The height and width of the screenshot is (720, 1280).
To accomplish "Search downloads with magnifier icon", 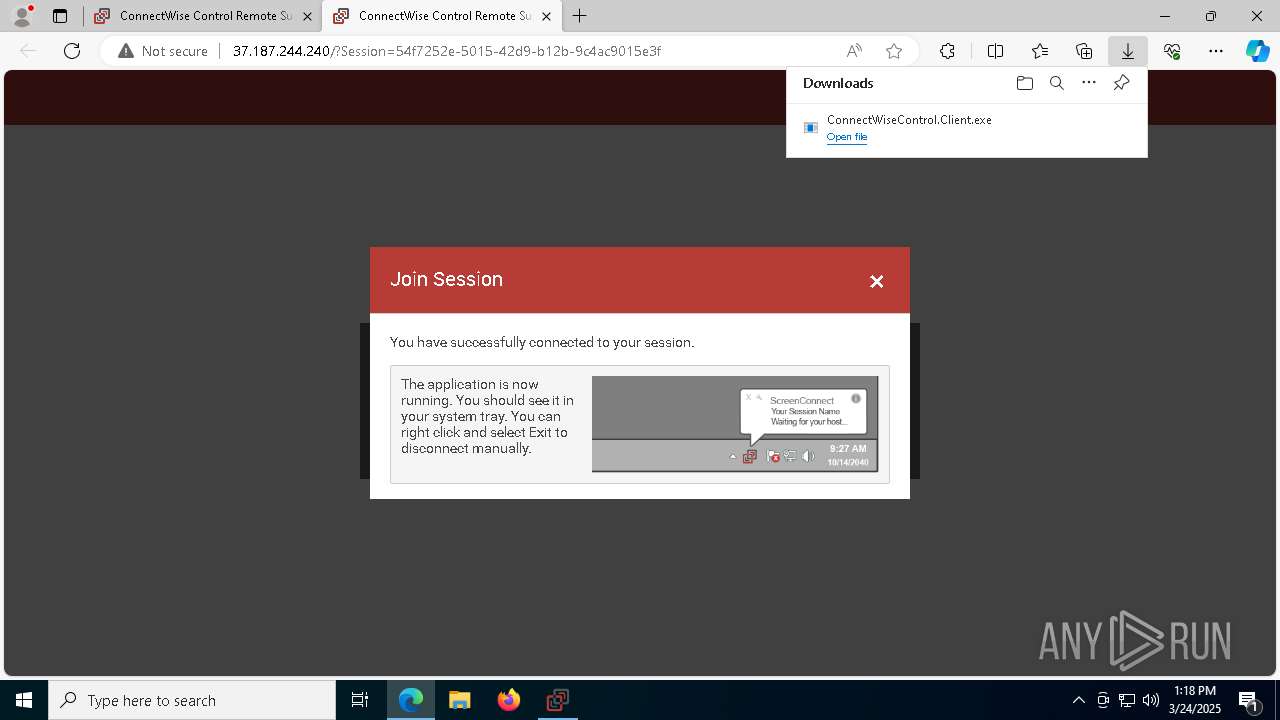I will click(1056, 83).
